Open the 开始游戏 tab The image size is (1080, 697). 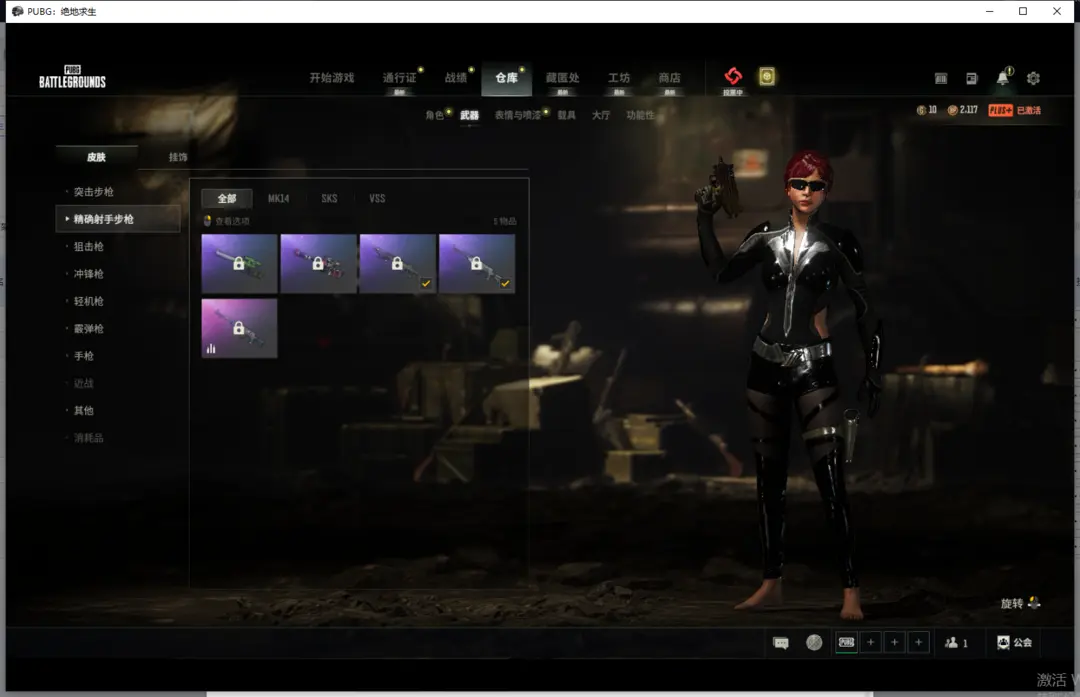(x=331, y=78)
